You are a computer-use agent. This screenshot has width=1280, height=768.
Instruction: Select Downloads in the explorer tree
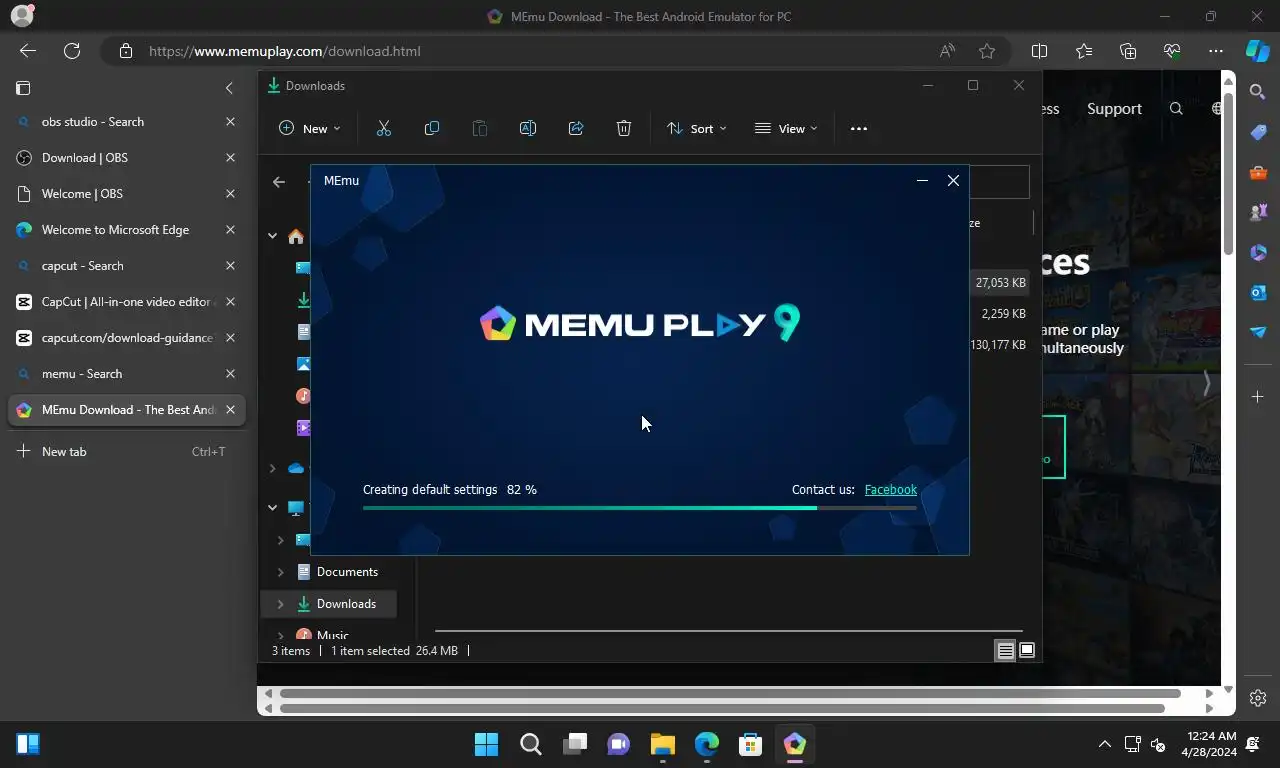click(346, 604)
